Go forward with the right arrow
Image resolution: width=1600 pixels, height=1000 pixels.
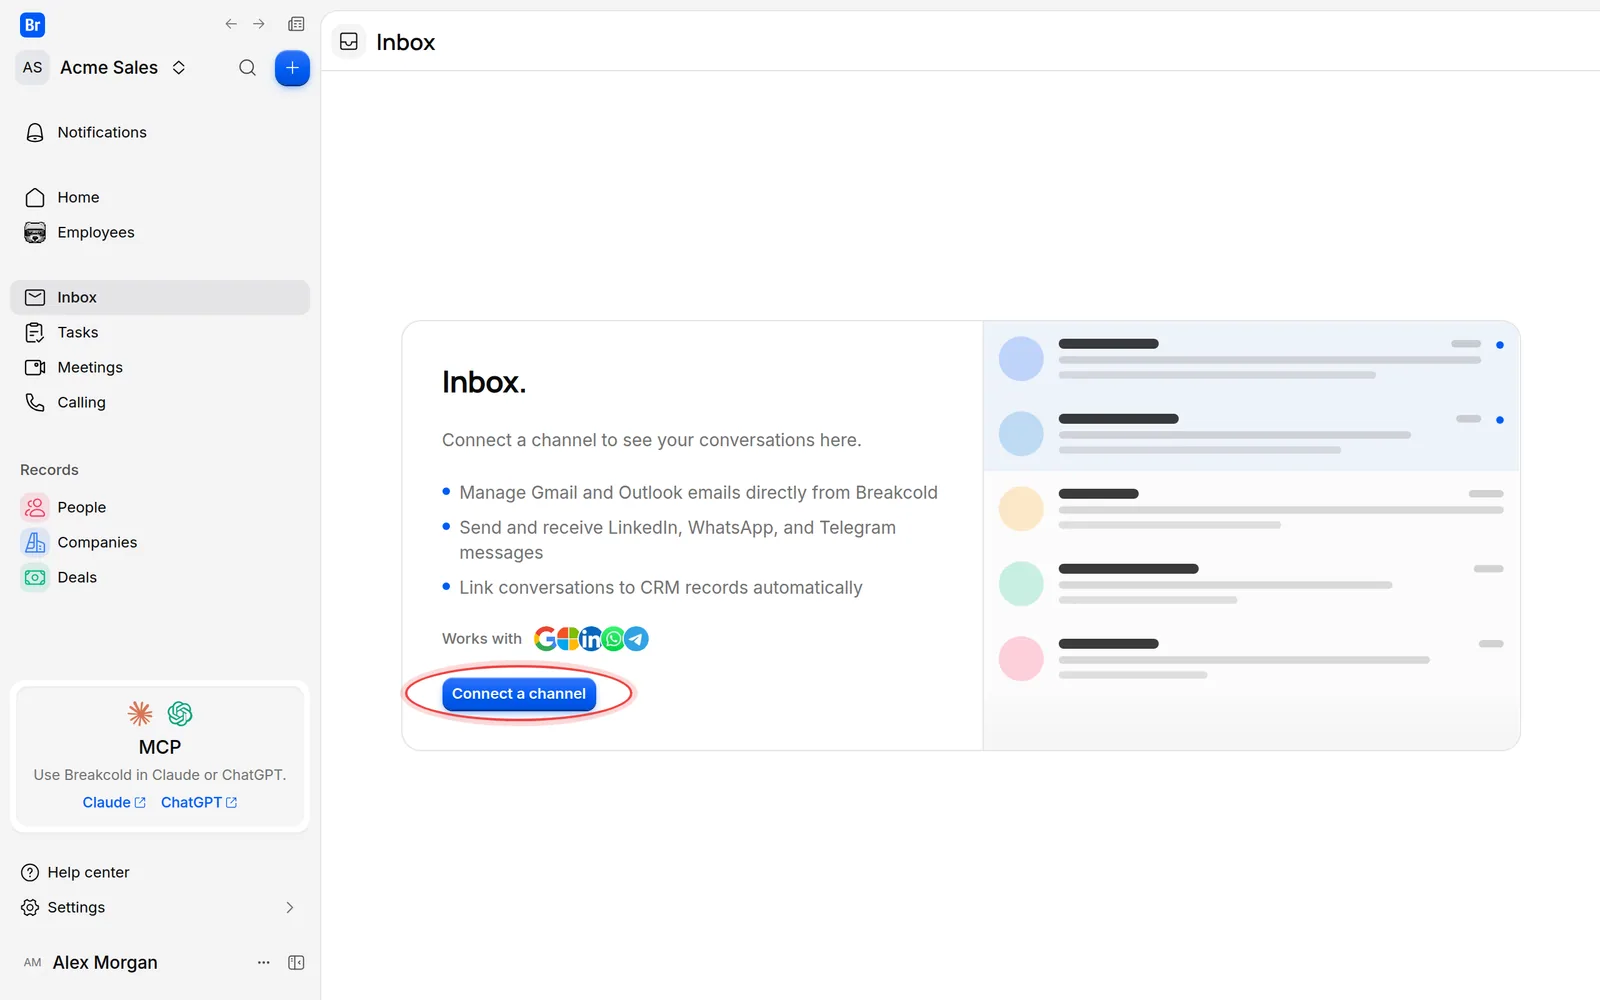click(259, 24)
